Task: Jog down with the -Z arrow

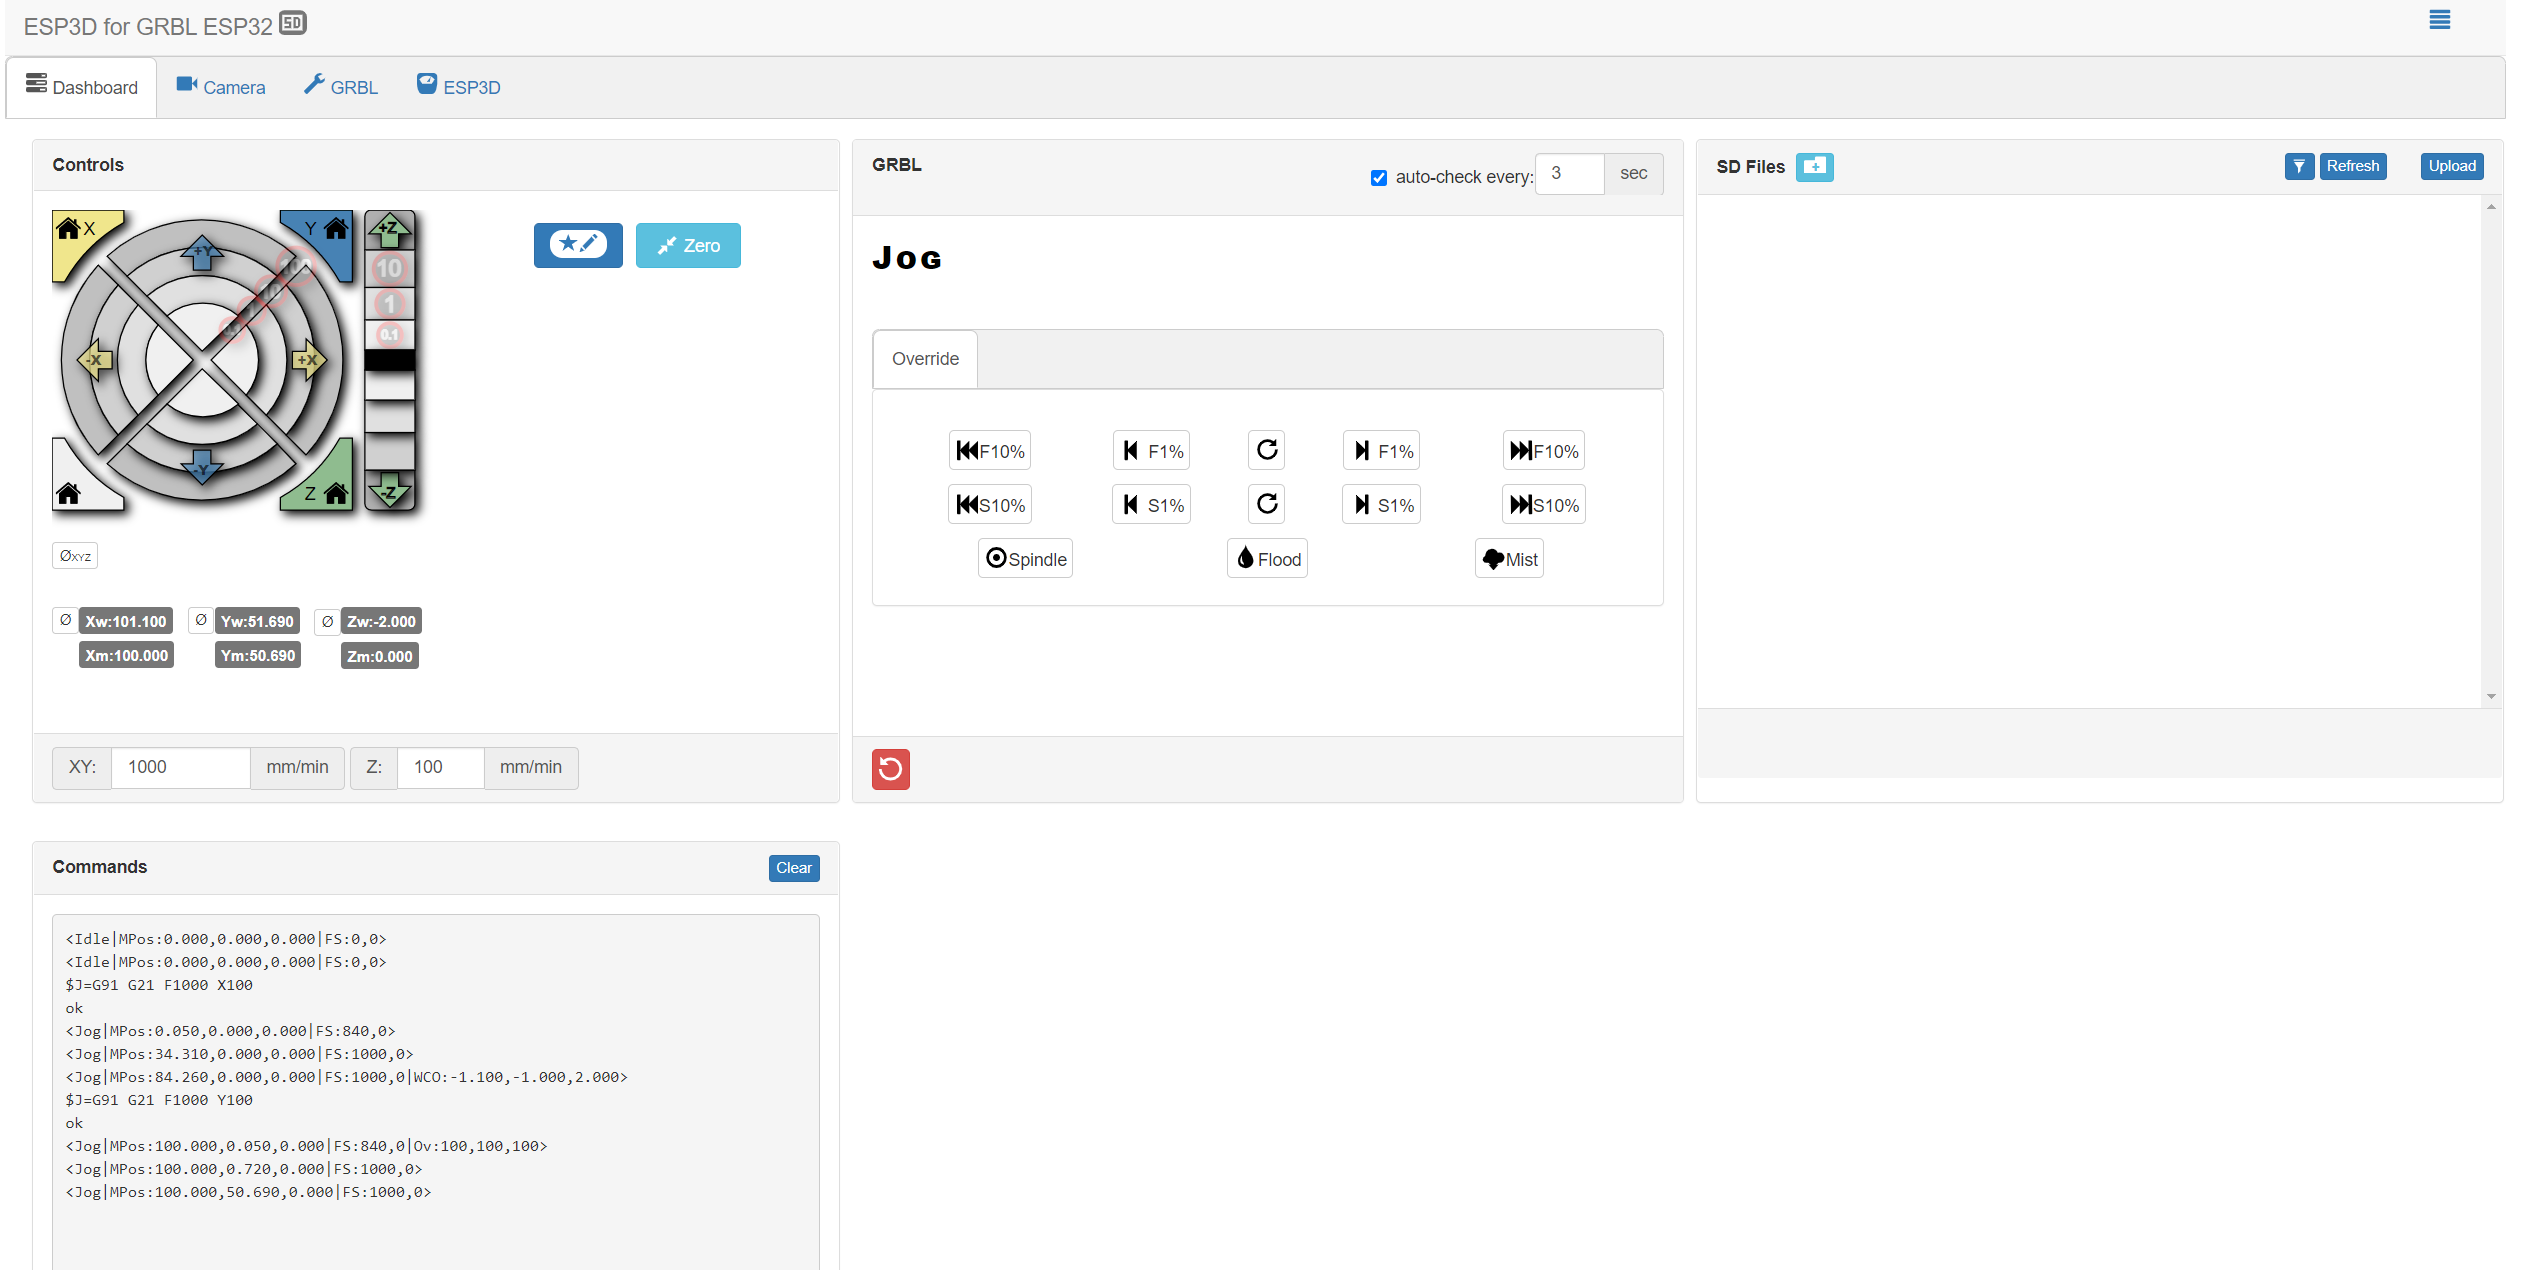Action: [x=389, y=490]
